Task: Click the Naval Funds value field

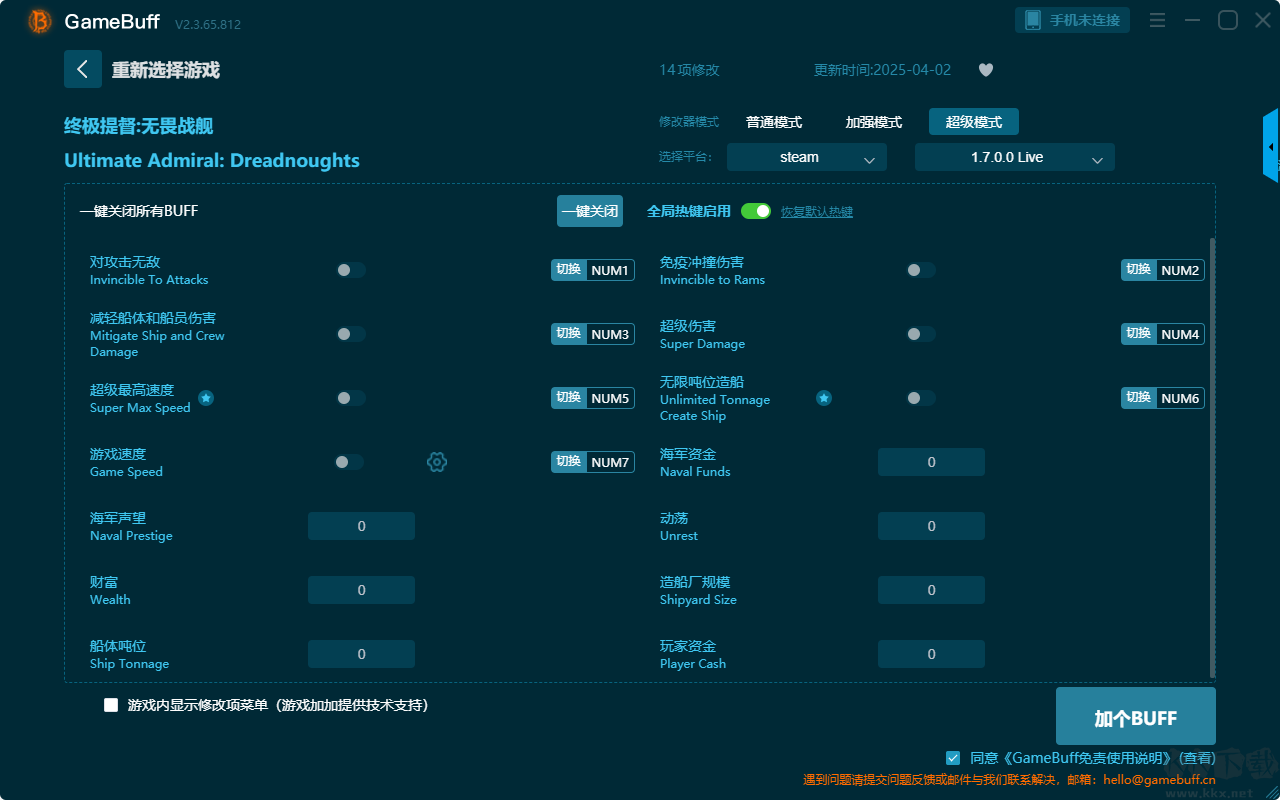Action: (x=931, y=462)
